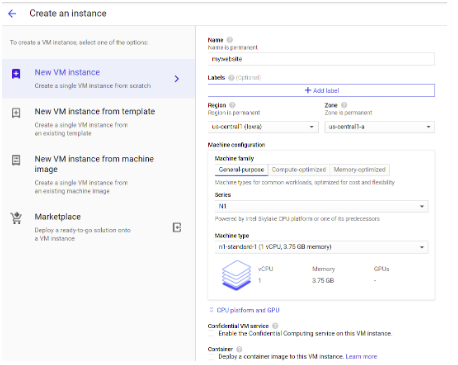The height and width of the screenshot is (365, 458).
Task: Check Deploy a container image checkbox
Action: tap(211, 357)
